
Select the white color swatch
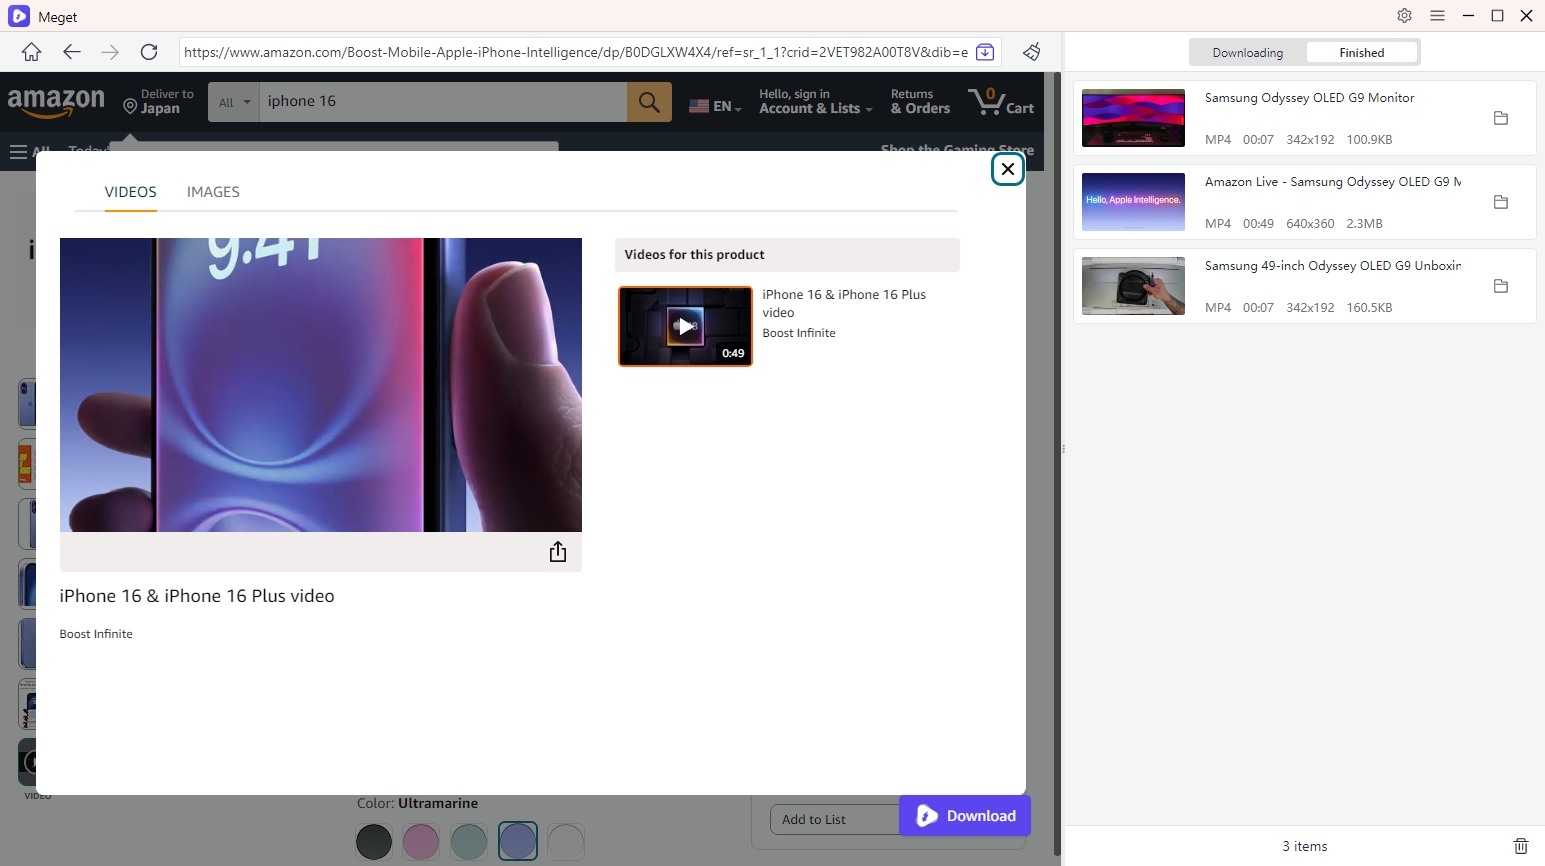point(566,842)
